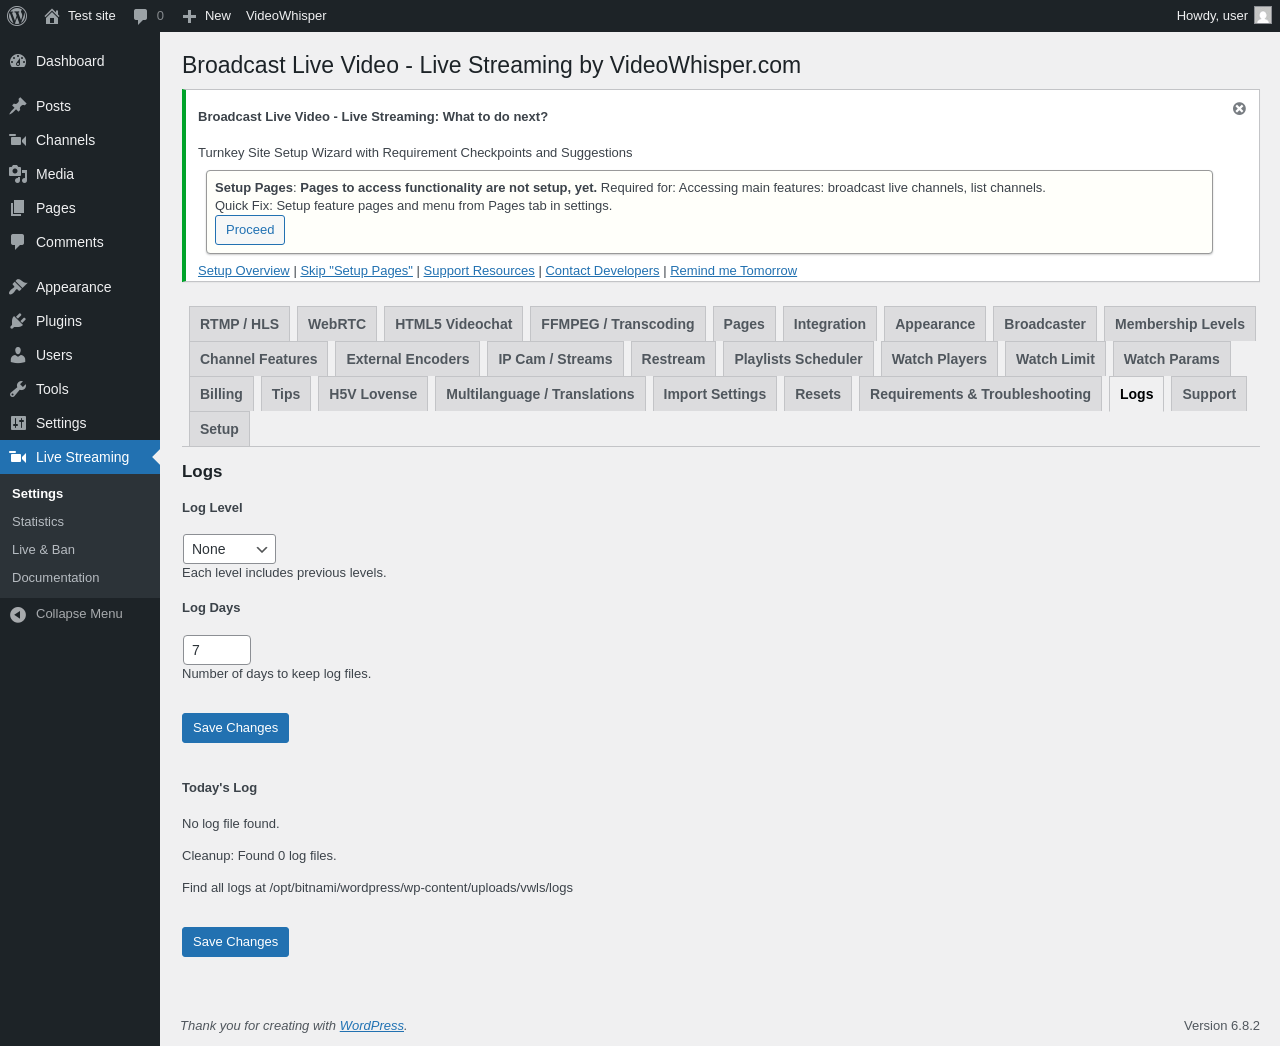
Task: Select the Restream tab
Action: [x=673, y=359]
